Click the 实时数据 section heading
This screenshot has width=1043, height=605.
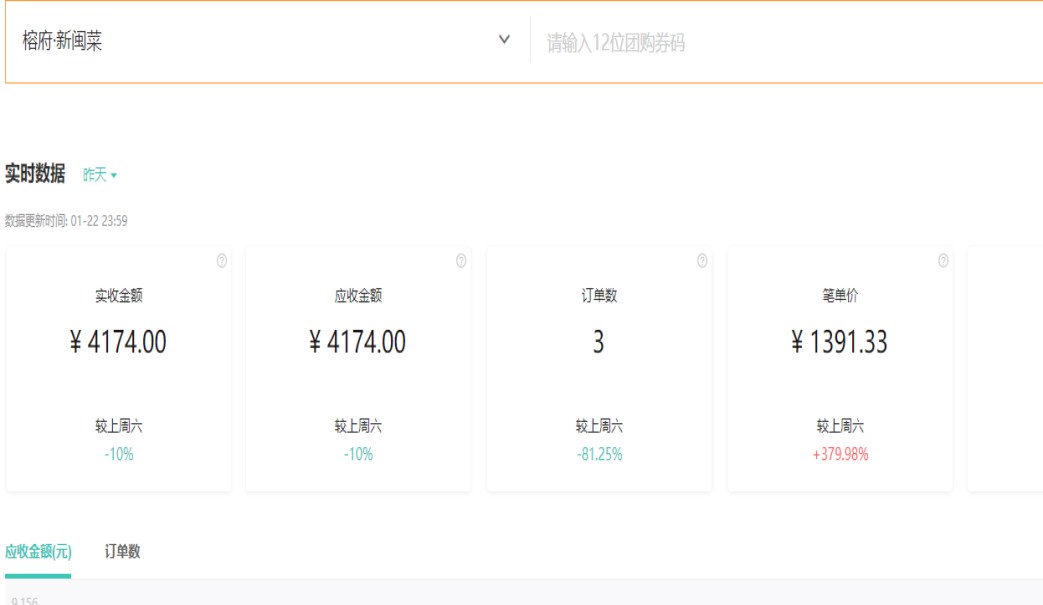35,175
